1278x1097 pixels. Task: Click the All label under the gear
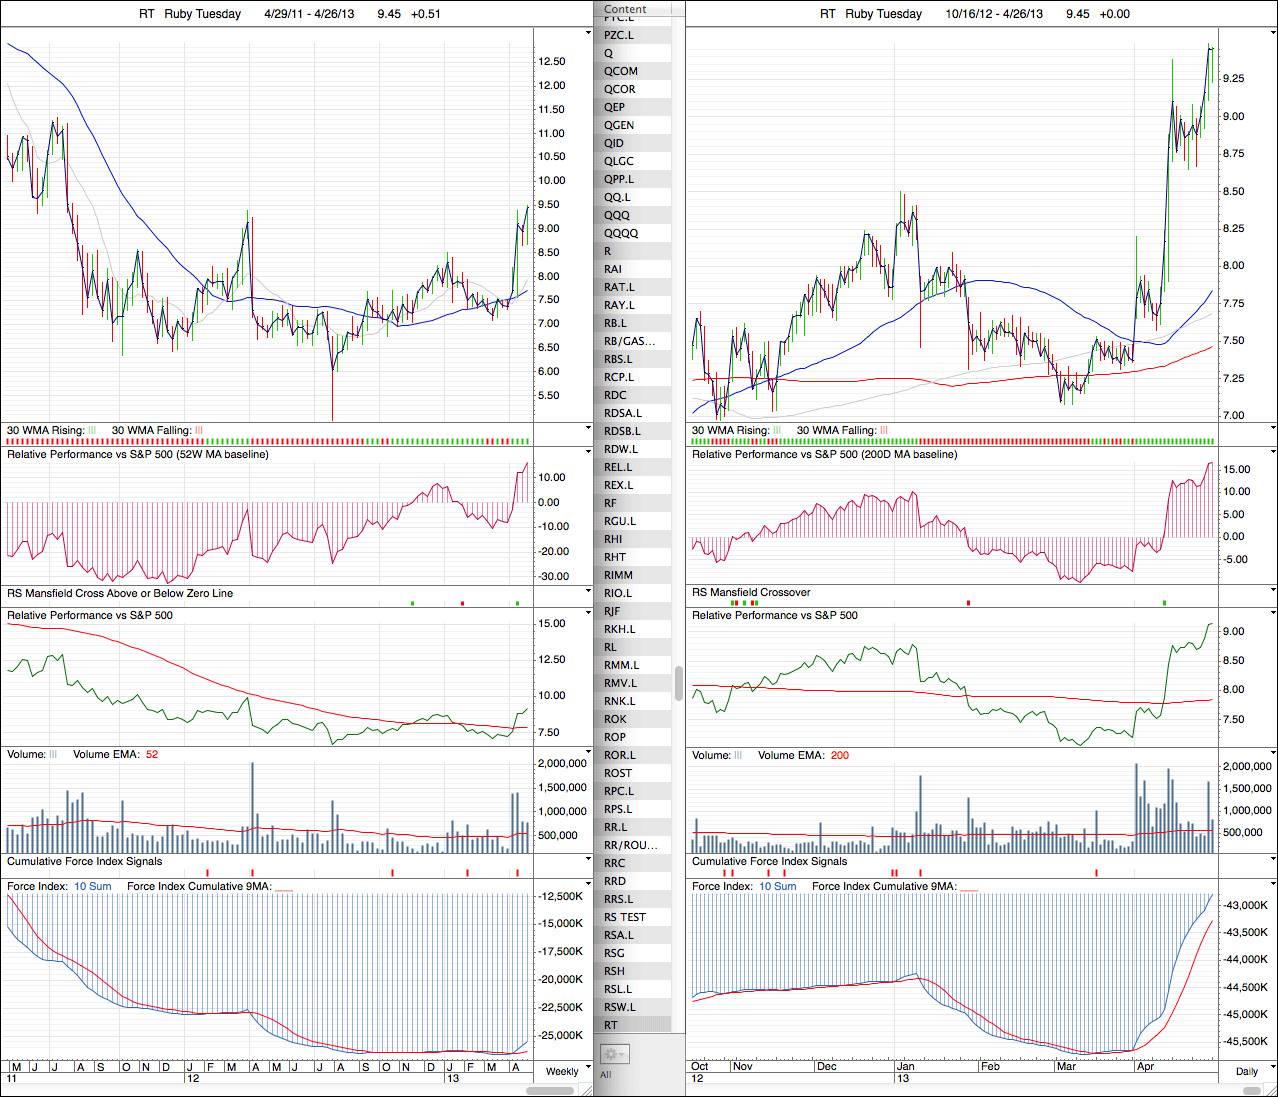606,1075
